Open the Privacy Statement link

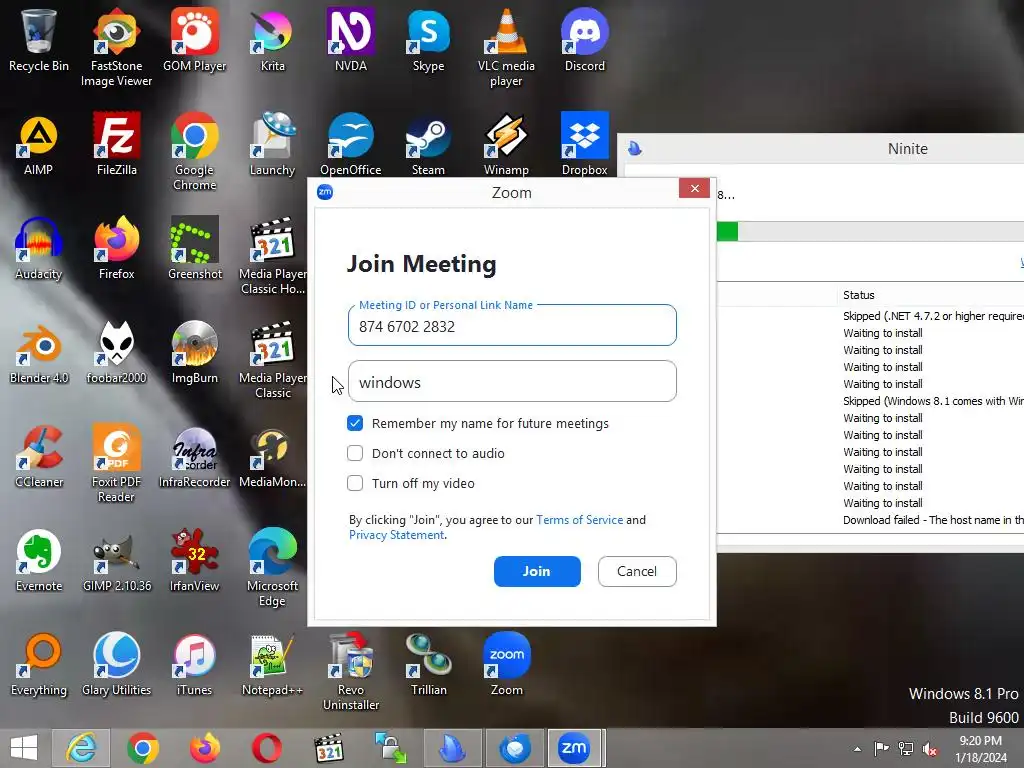coord(396,535)
